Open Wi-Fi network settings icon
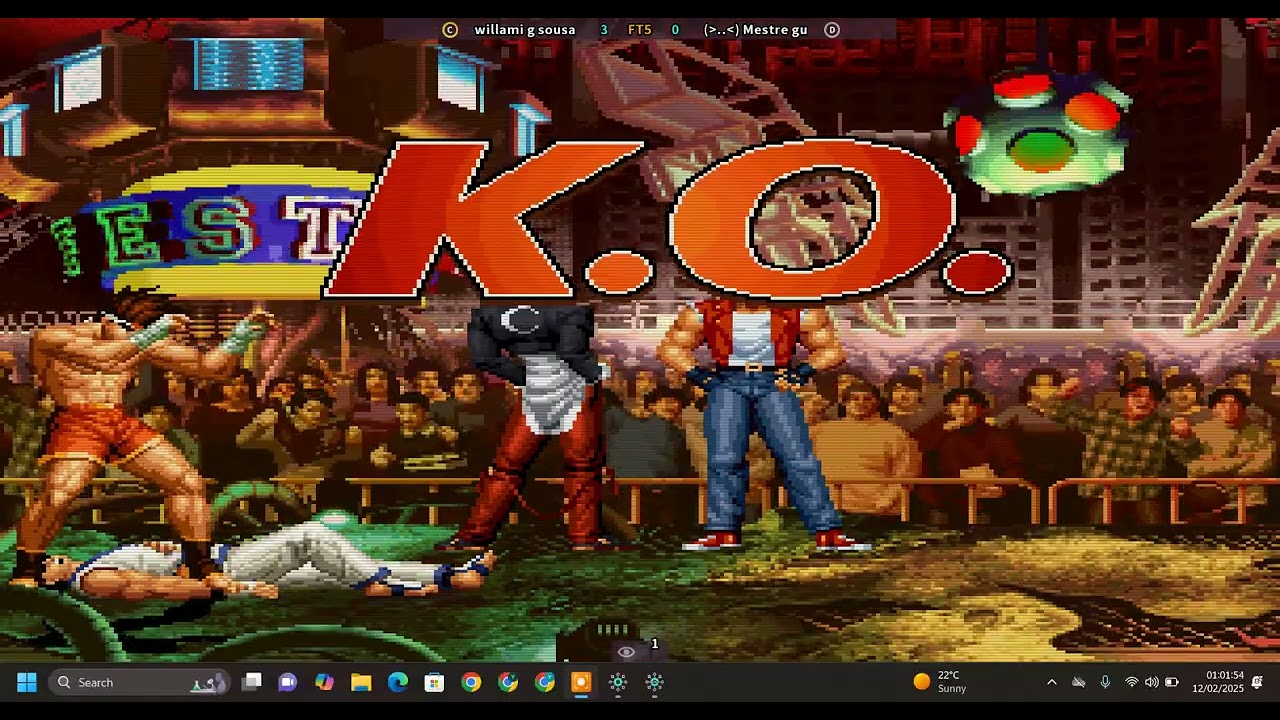The image size is (1280, 720). tap(1131, 682)
